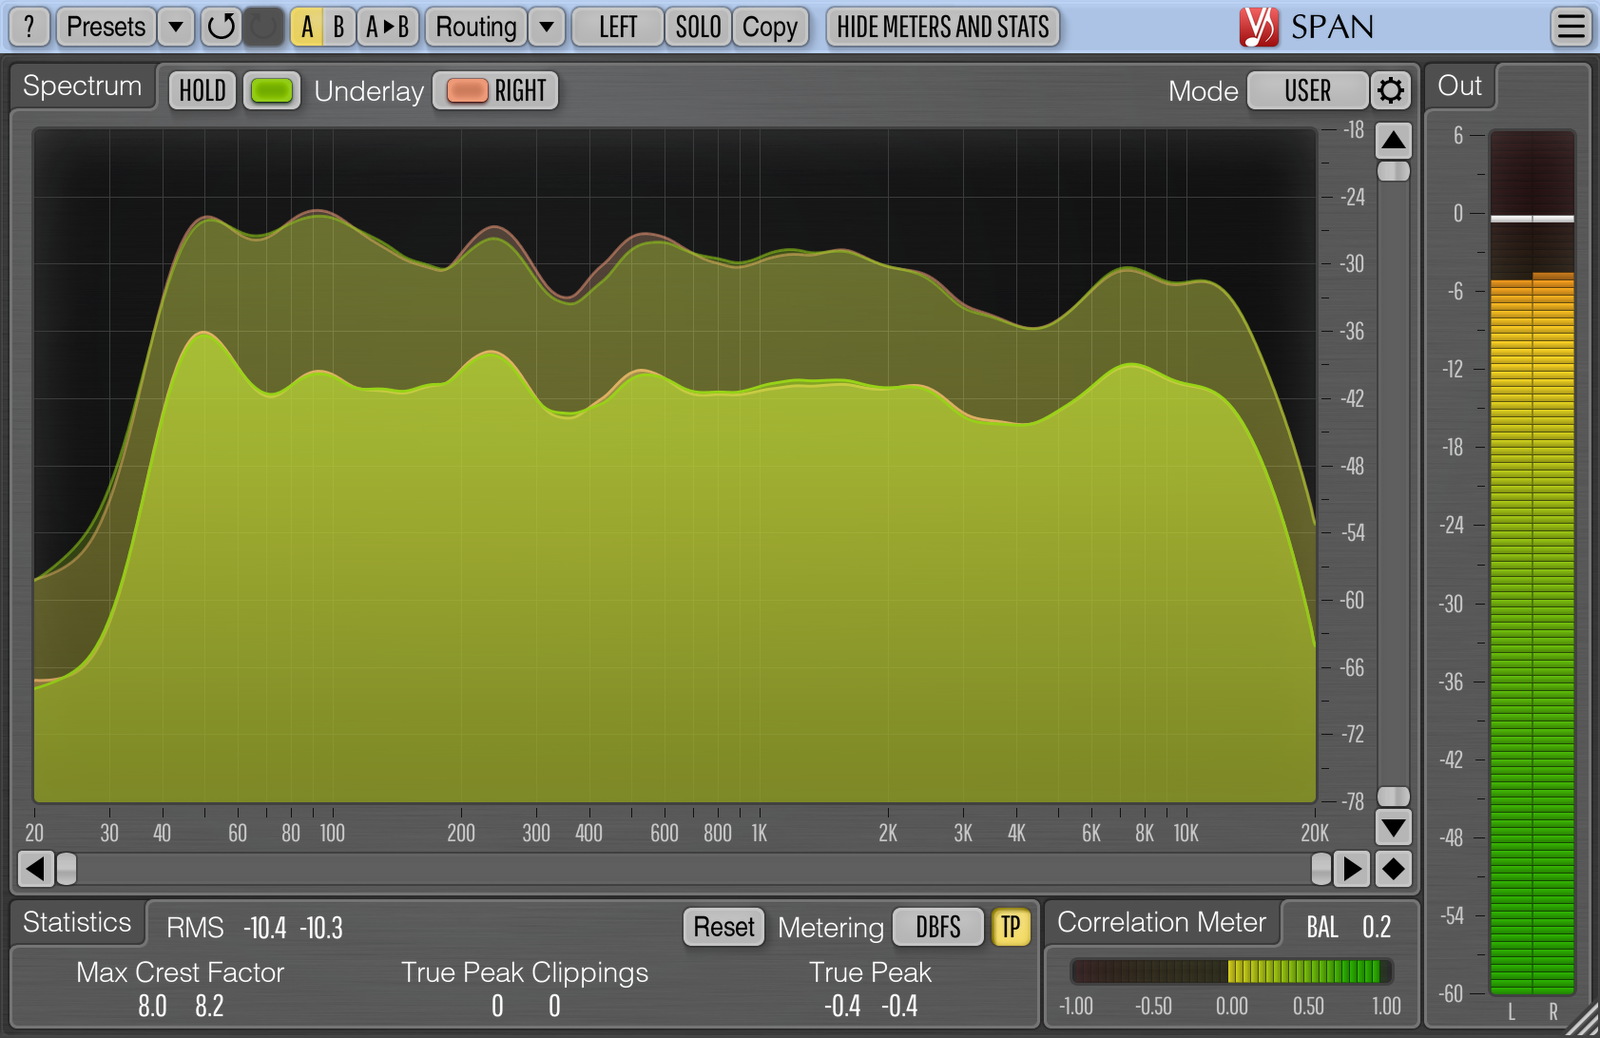
Task: Click Hide Meters and Stats button
Action: [x=942, y=27]
